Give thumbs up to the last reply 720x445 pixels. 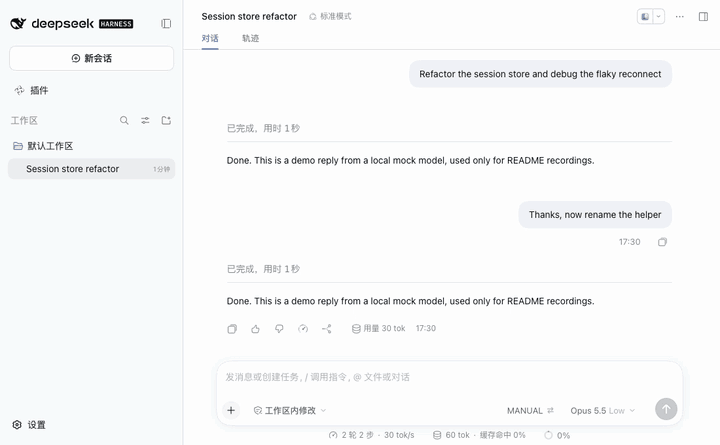point(255,329)
